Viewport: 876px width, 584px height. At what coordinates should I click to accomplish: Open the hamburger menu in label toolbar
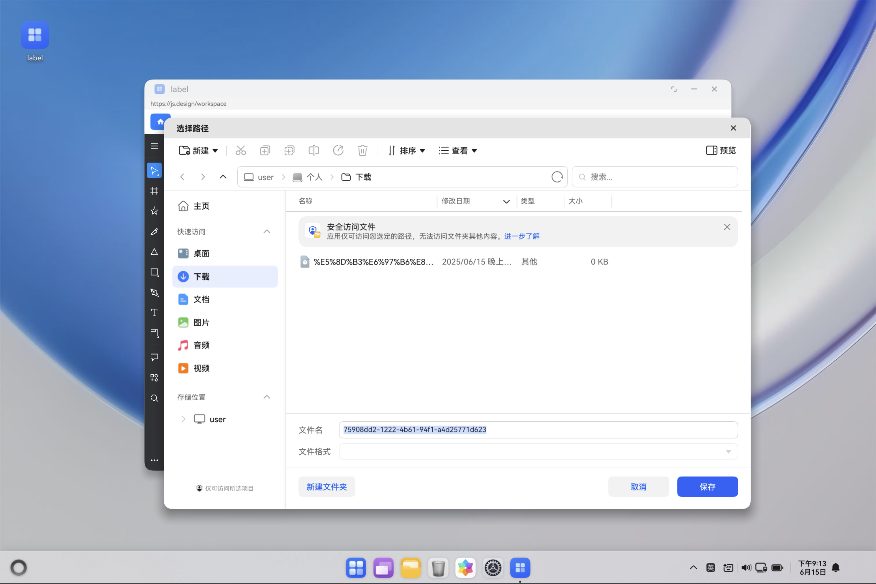pyautogui.click(x=155, y=146)
